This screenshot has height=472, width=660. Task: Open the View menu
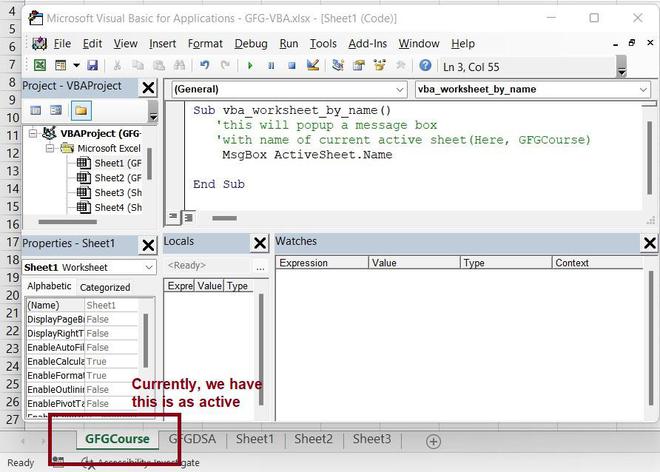click(125, 43)
